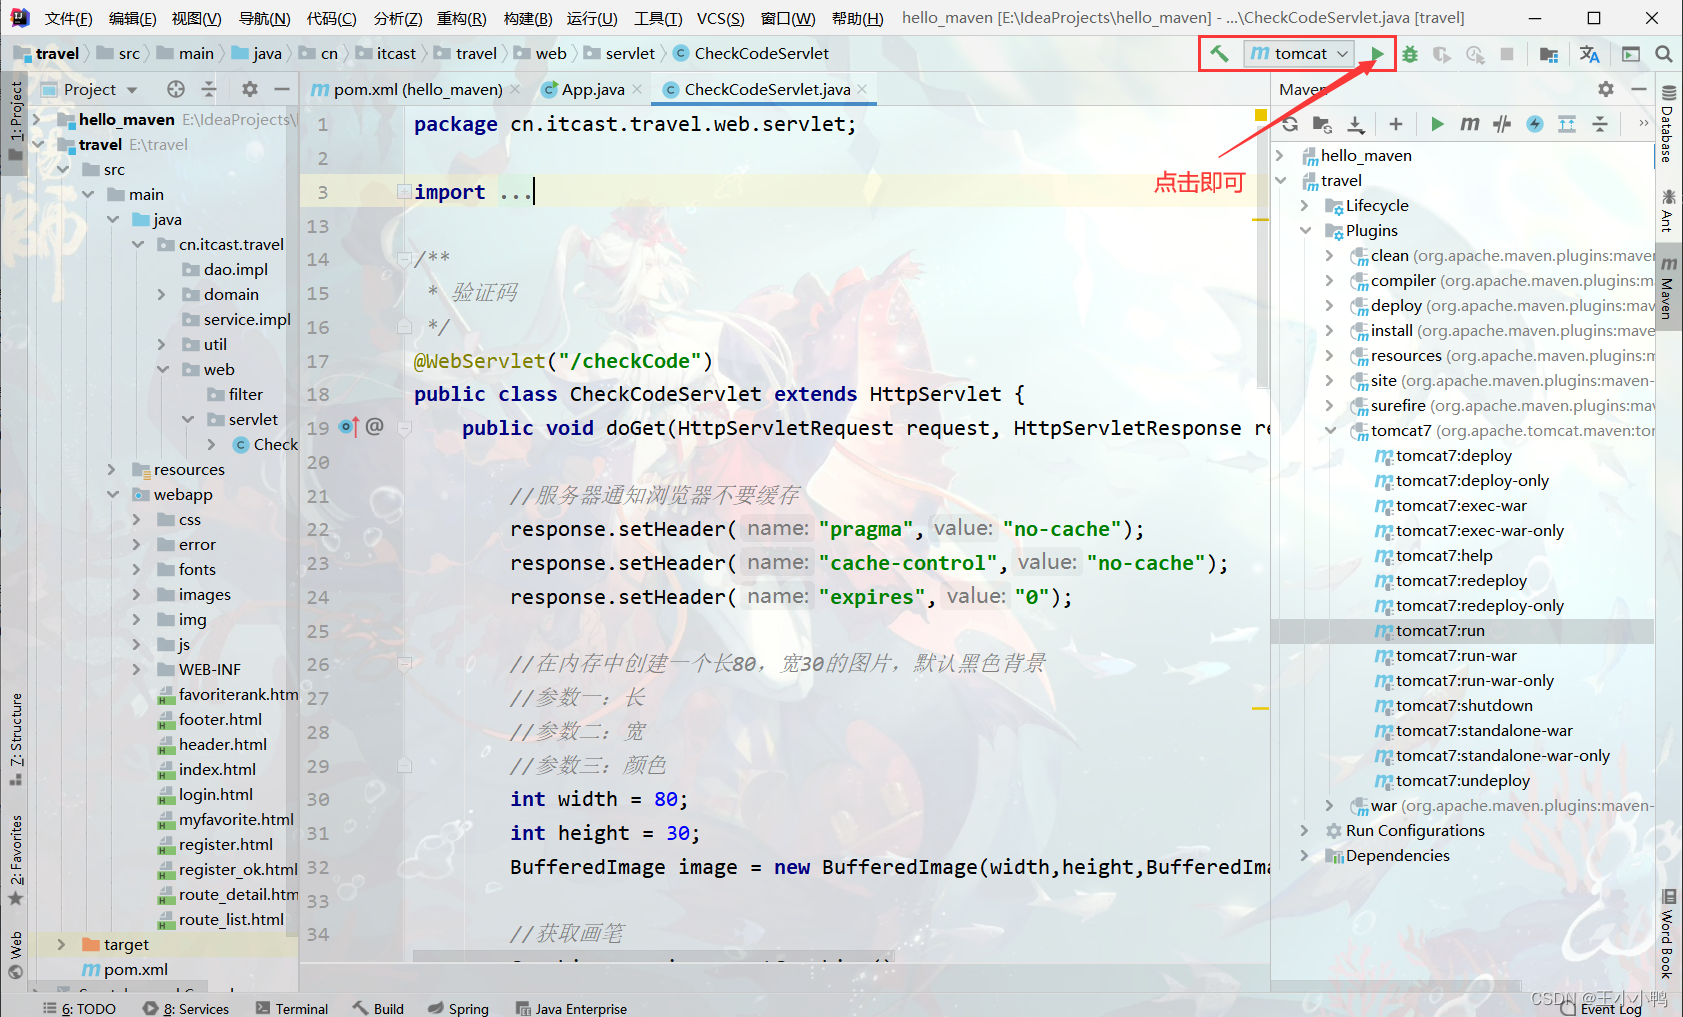Open 文件(F) menu

point(68,18)
